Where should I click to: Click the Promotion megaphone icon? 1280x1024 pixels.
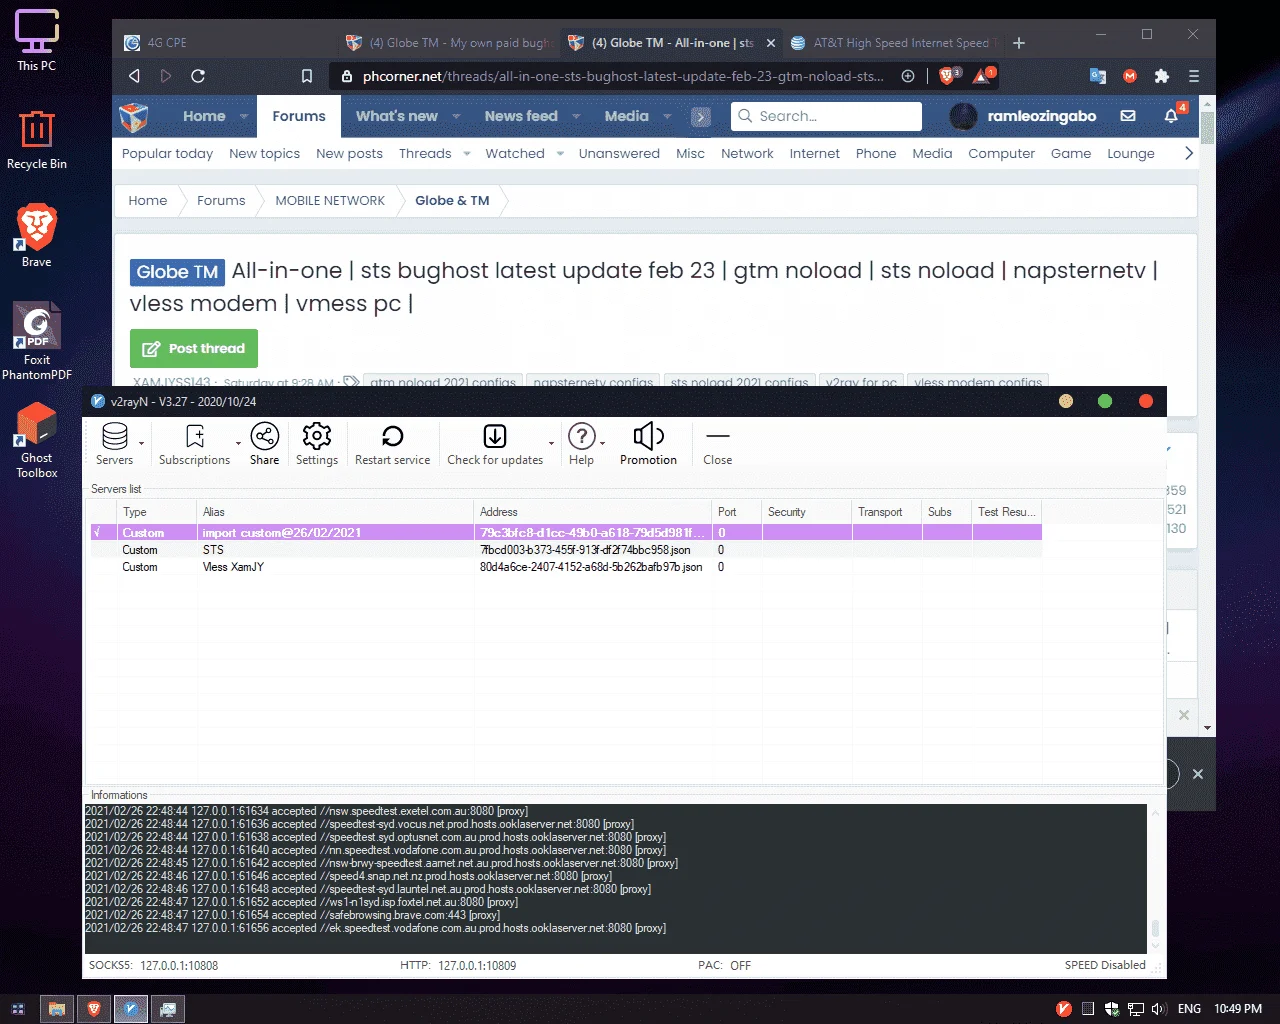(x=648, y=444)
